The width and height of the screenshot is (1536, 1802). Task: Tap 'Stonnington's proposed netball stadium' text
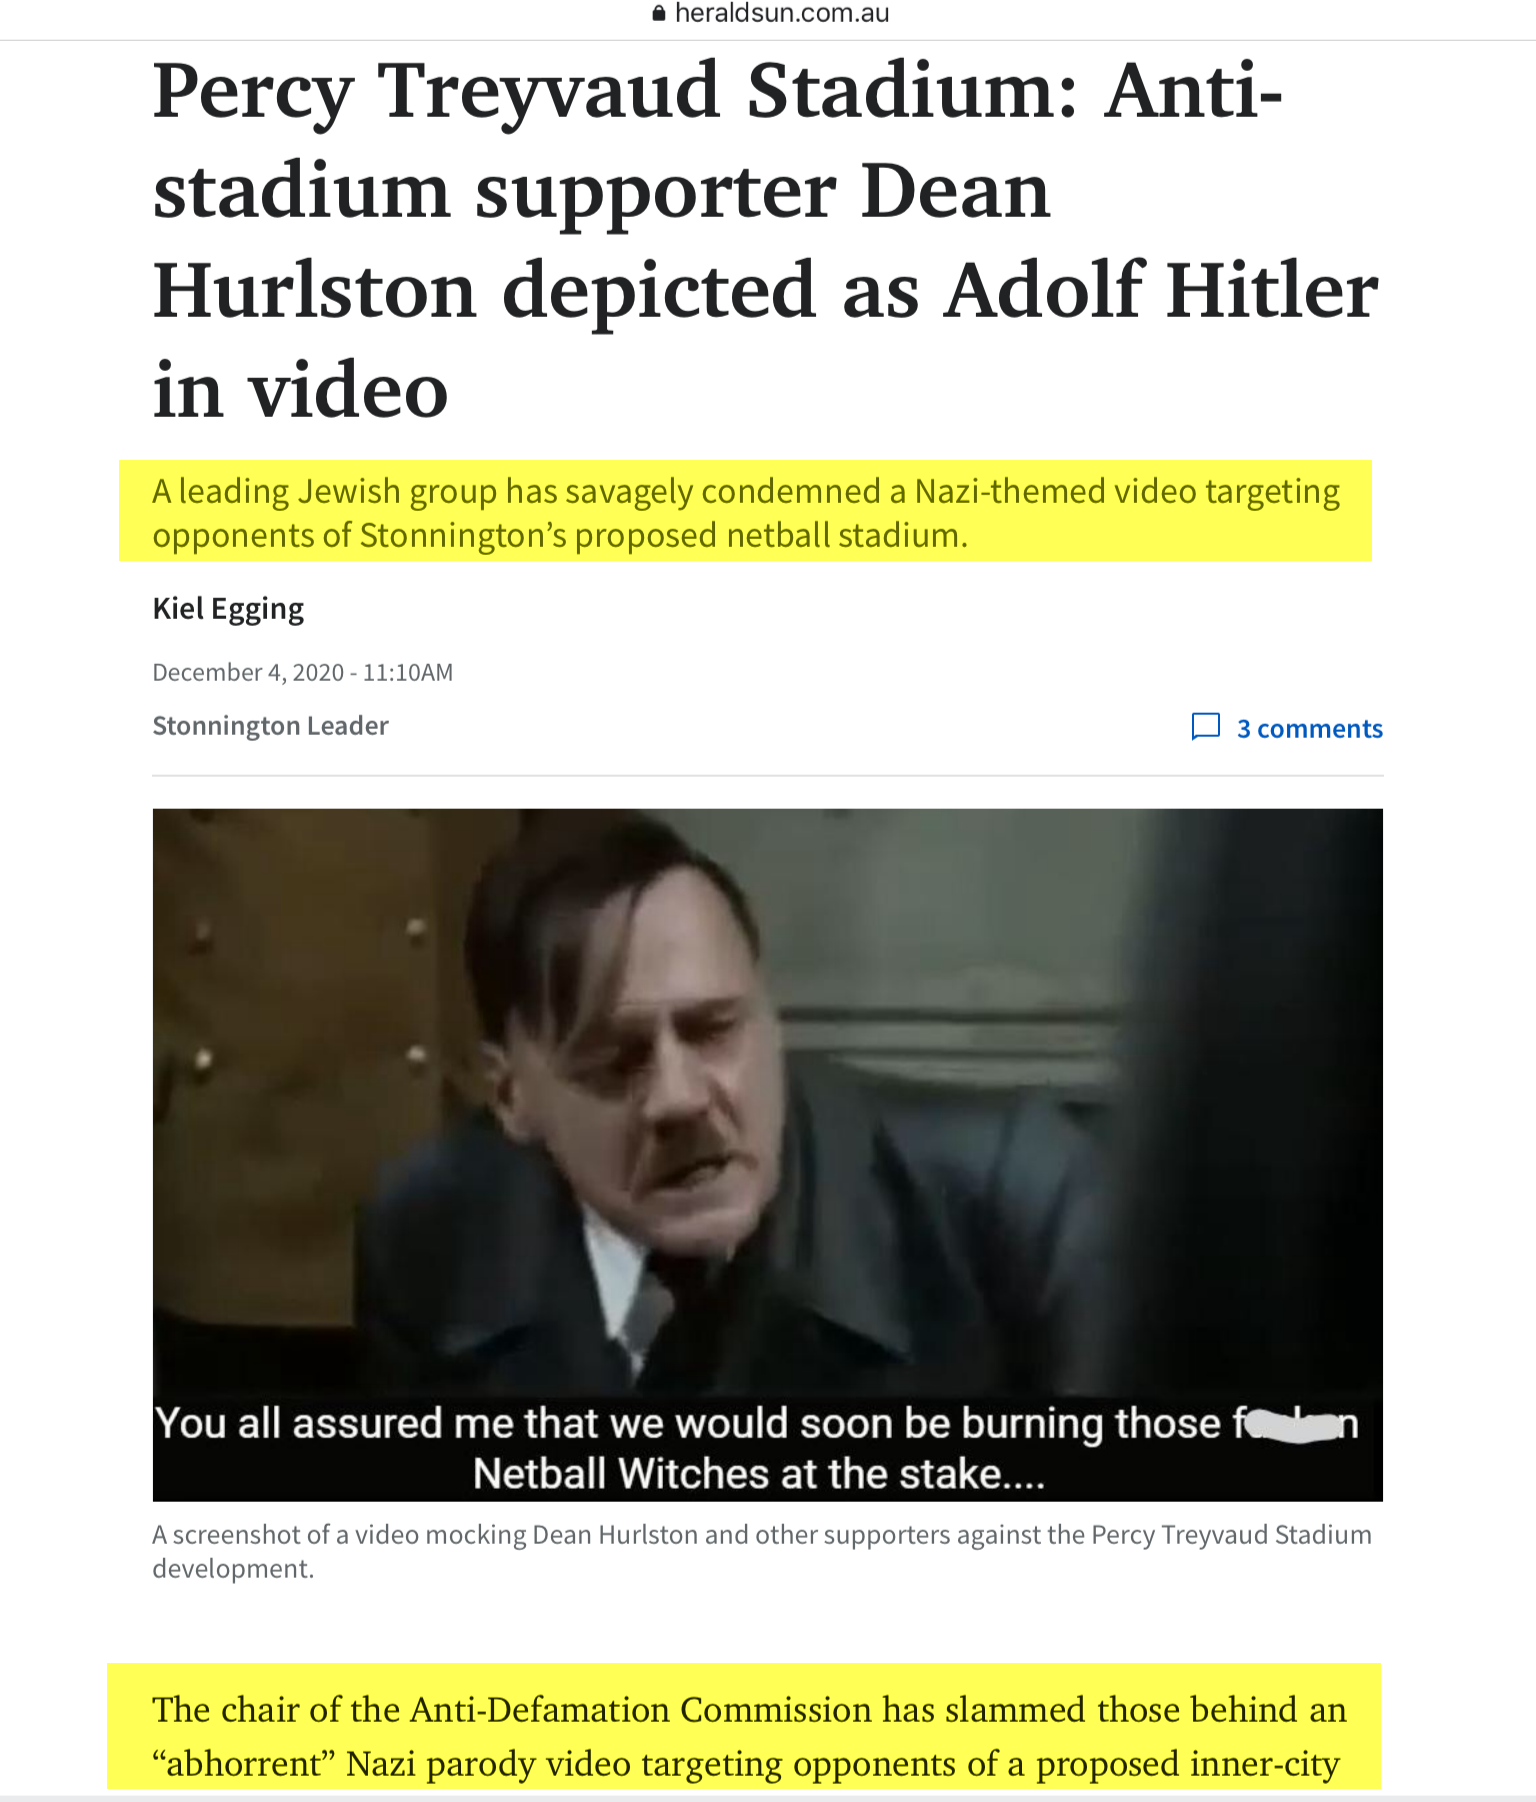pos(663,536)
